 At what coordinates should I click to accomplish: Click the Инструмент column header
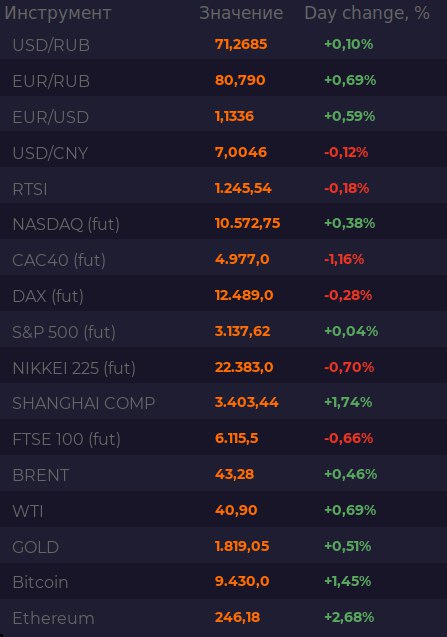click(58, 13)
